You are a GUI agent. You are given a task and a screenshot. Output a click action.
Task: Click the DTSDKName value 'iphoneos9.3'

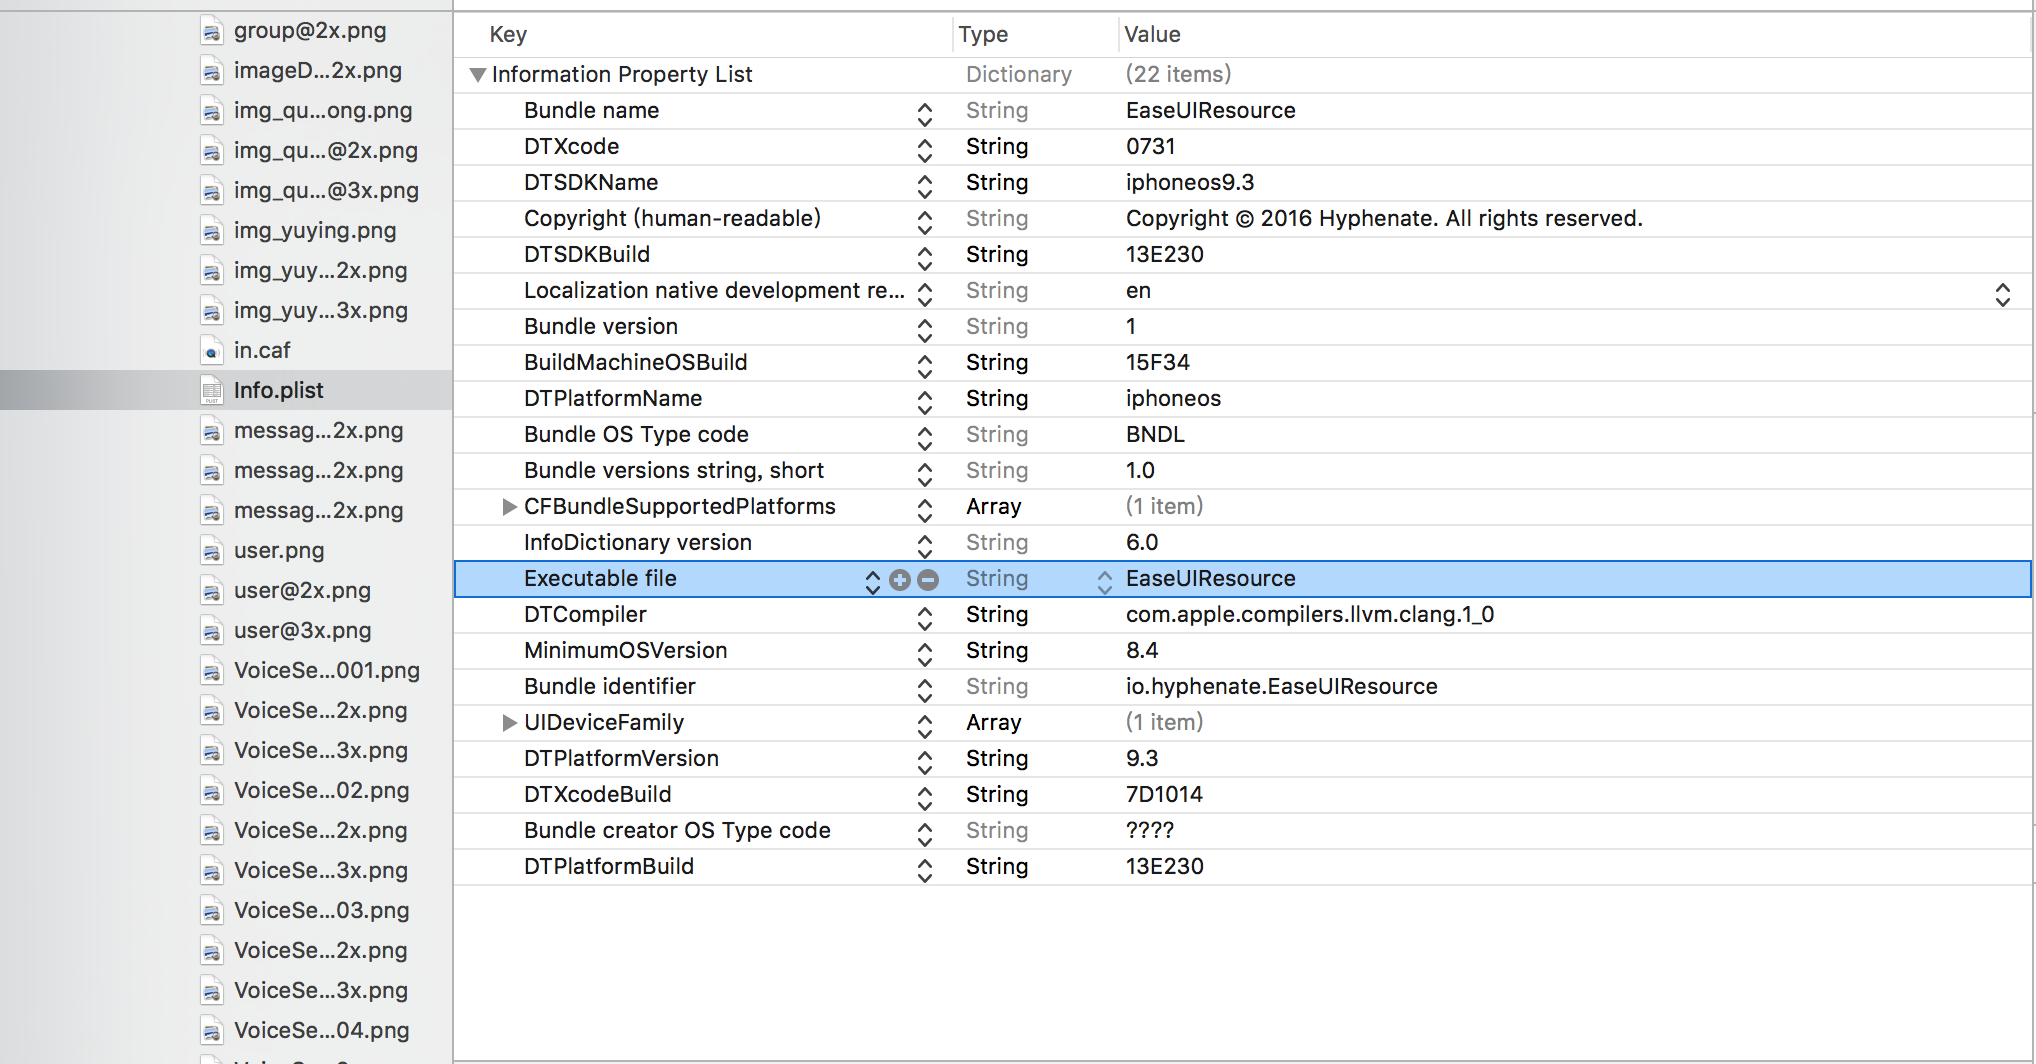[x=1189, y=182]
